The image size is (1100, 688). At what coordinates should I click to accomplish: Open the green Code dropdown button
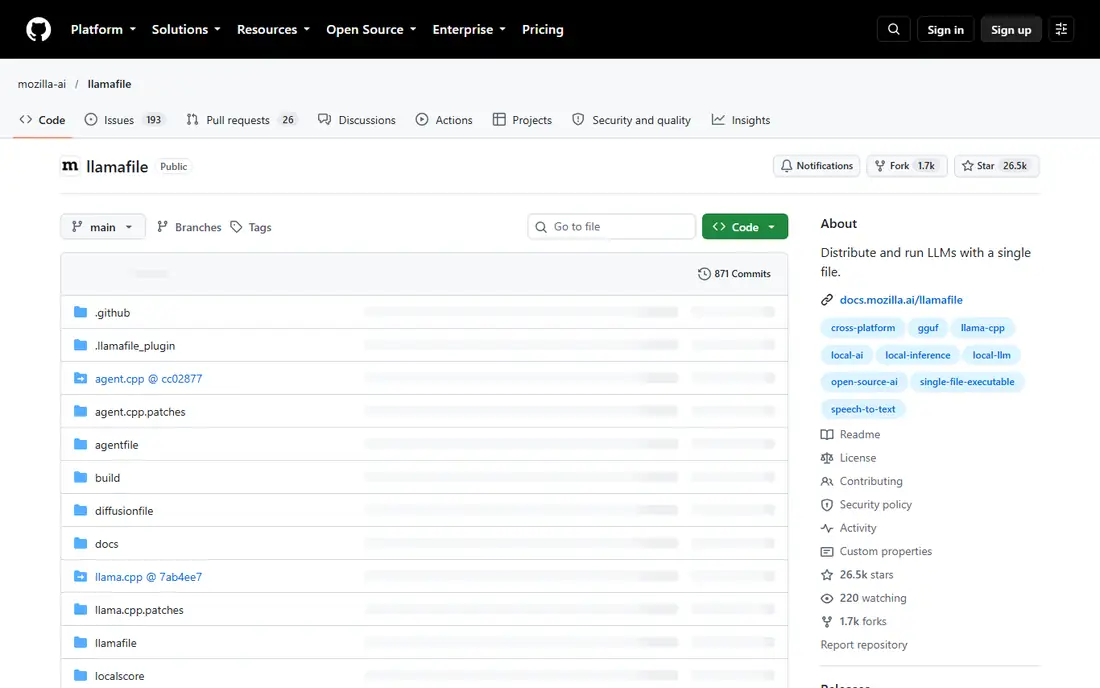pos(745,227)
